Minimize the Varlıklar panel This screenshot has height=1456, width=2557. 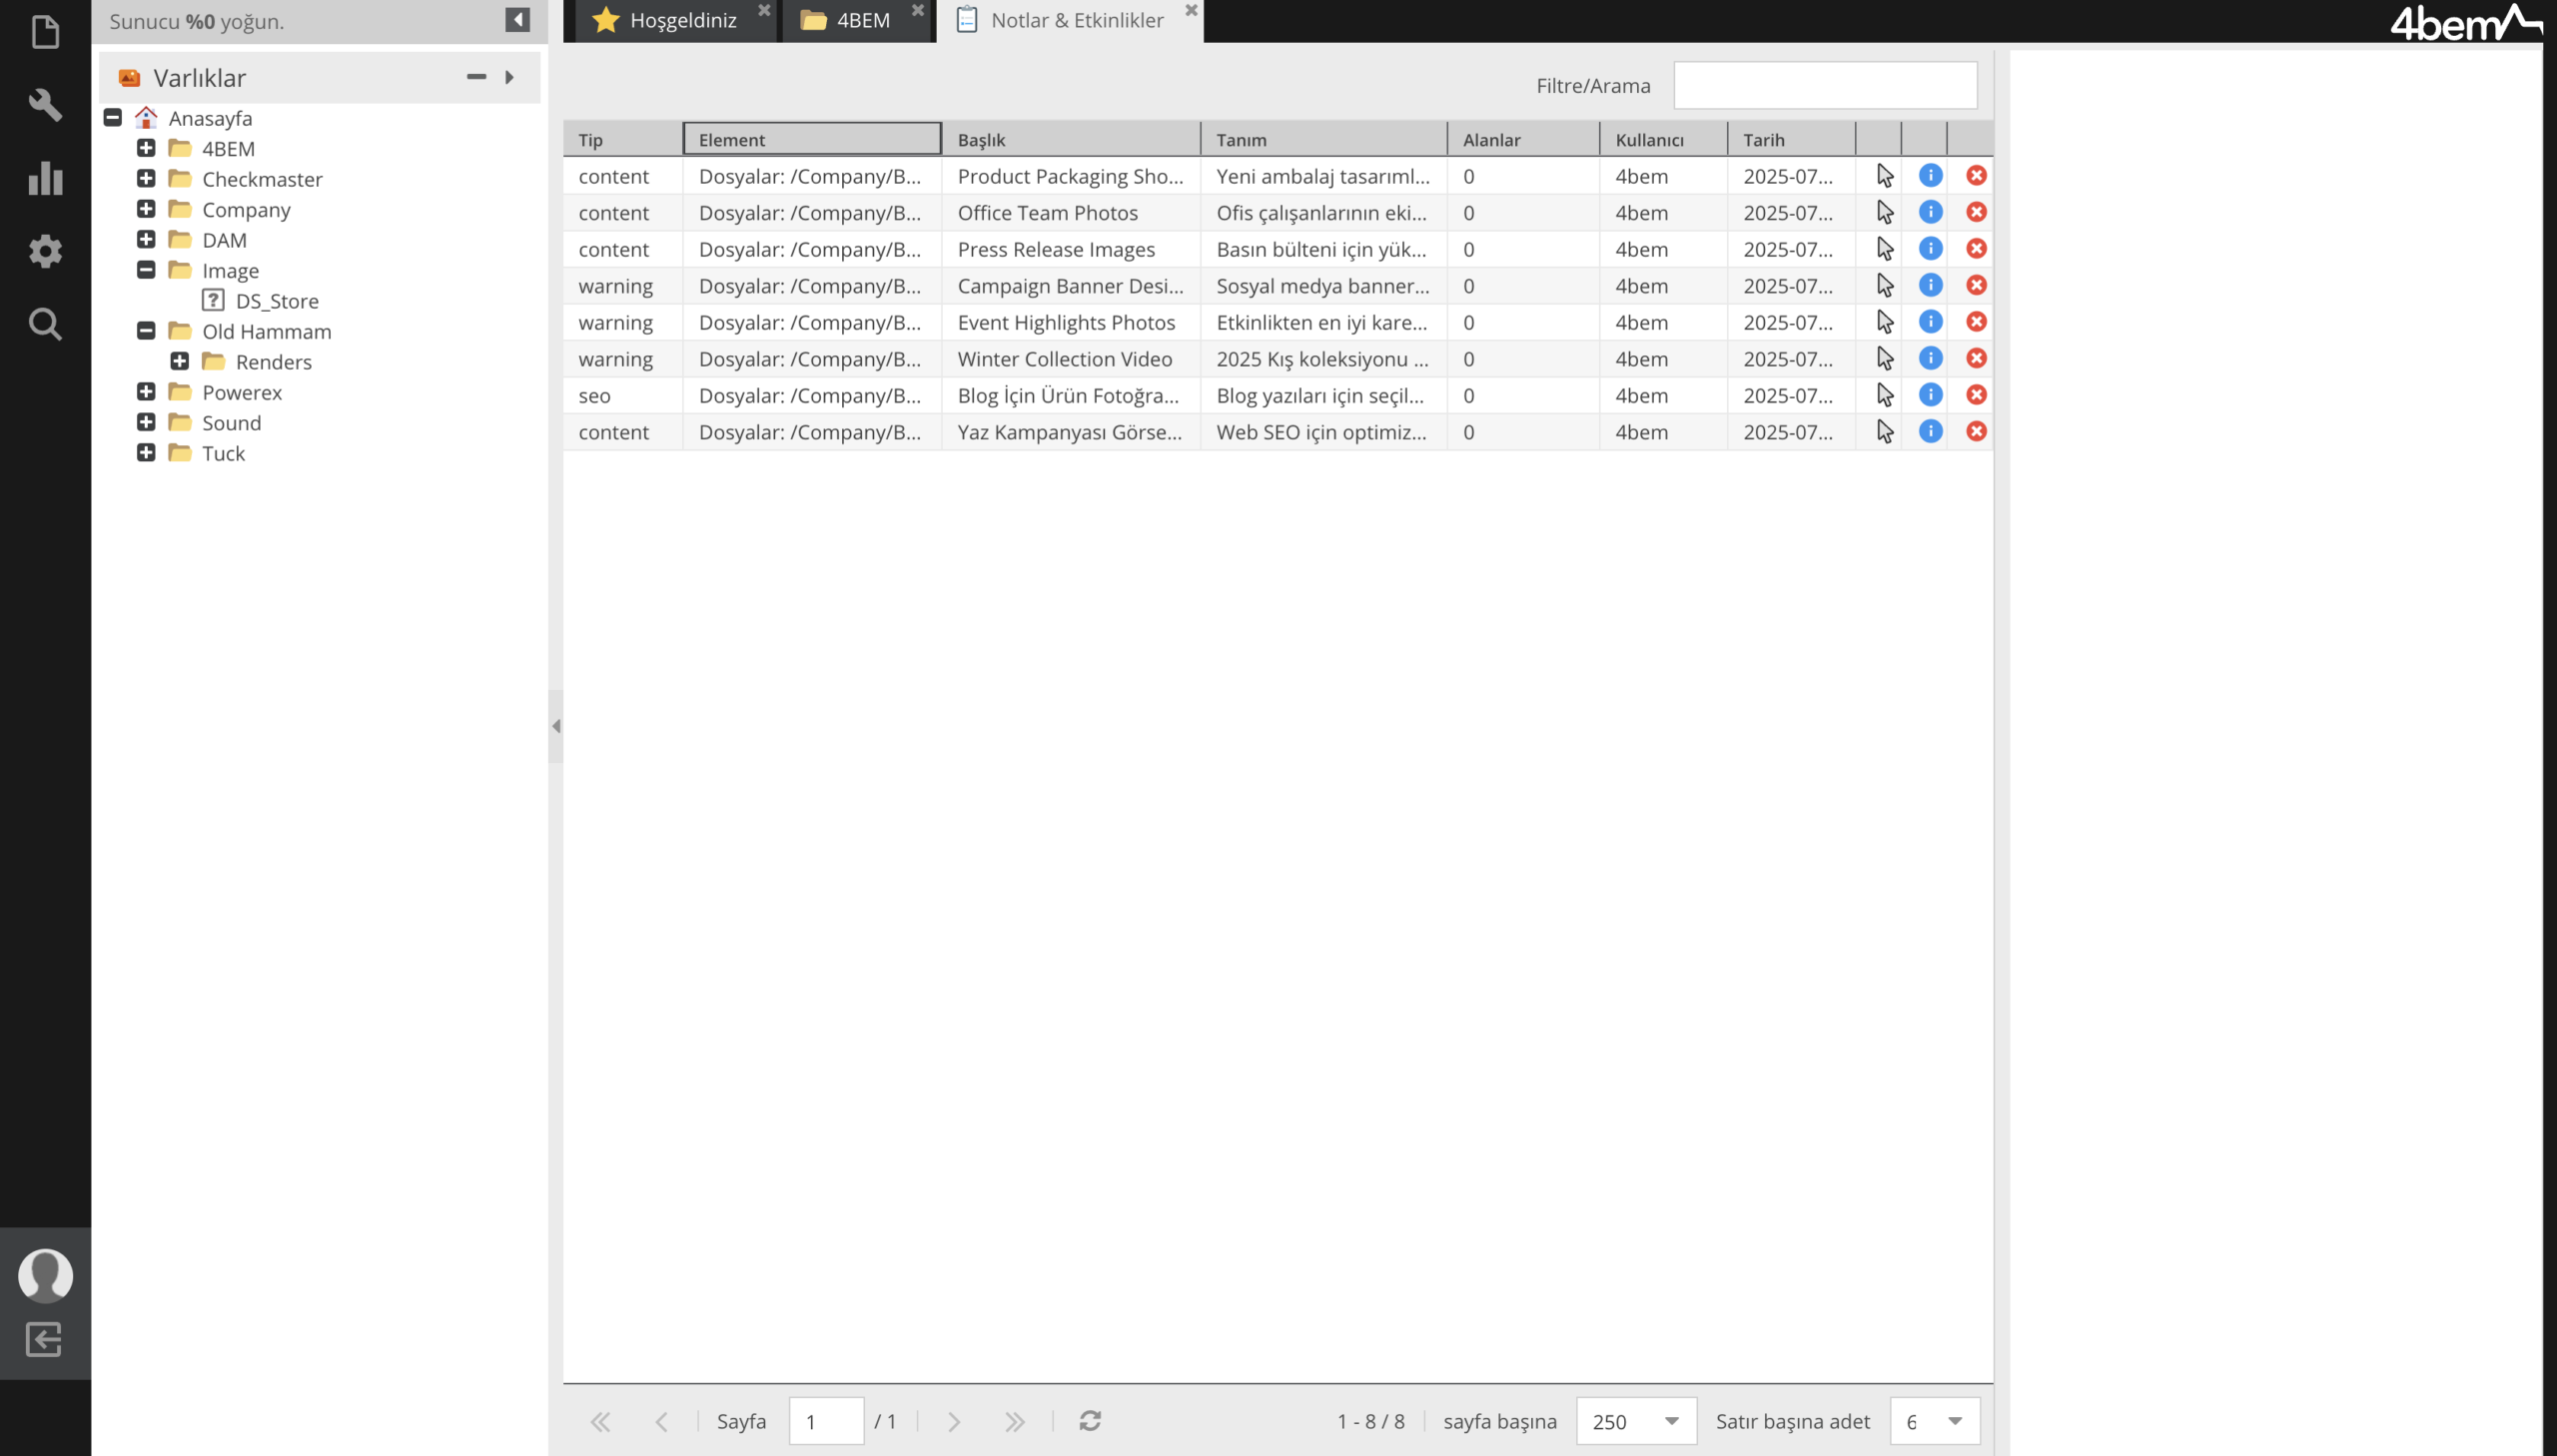coord(476,77)
